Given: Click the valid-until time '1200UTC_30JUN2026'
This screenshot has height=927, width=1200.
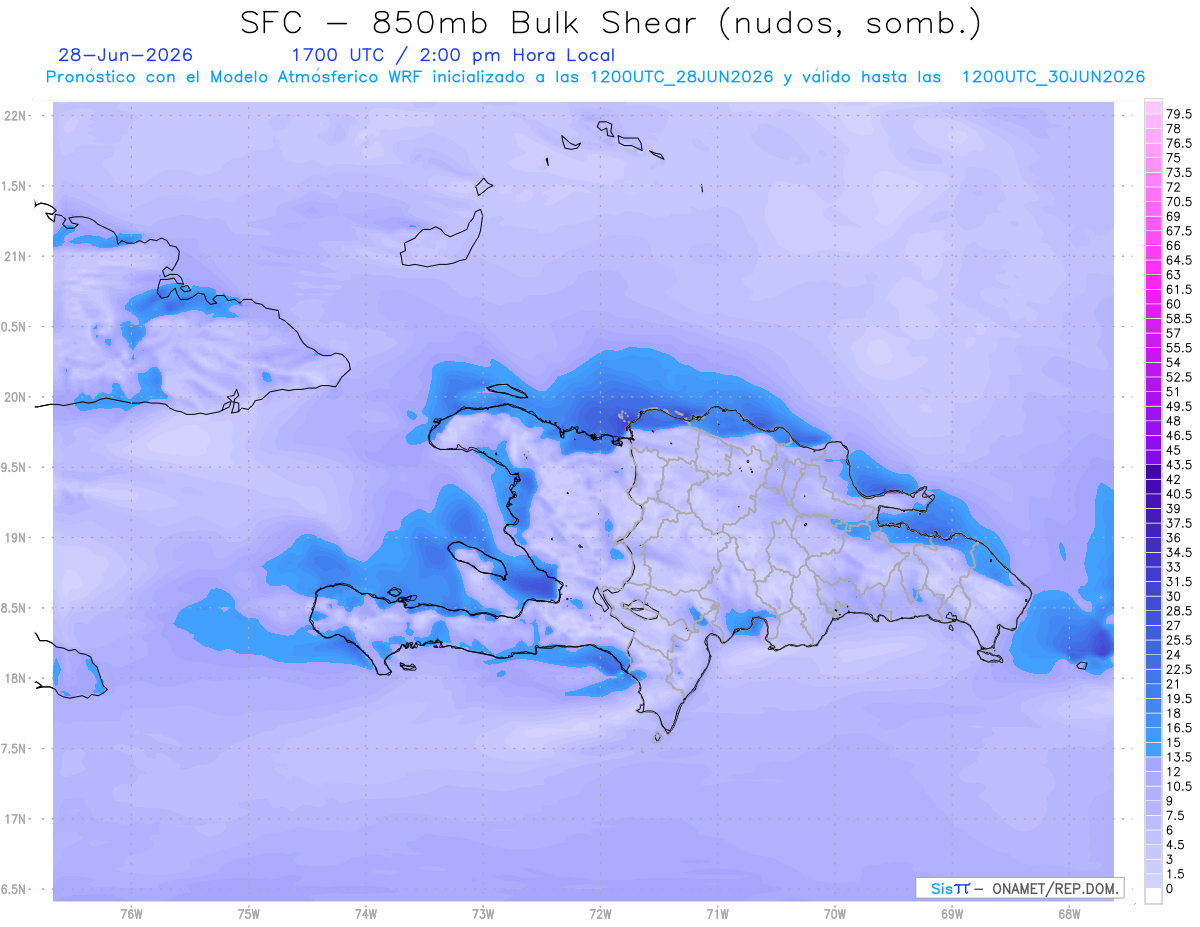Looking at the screenshot, I should (1053, 77).
